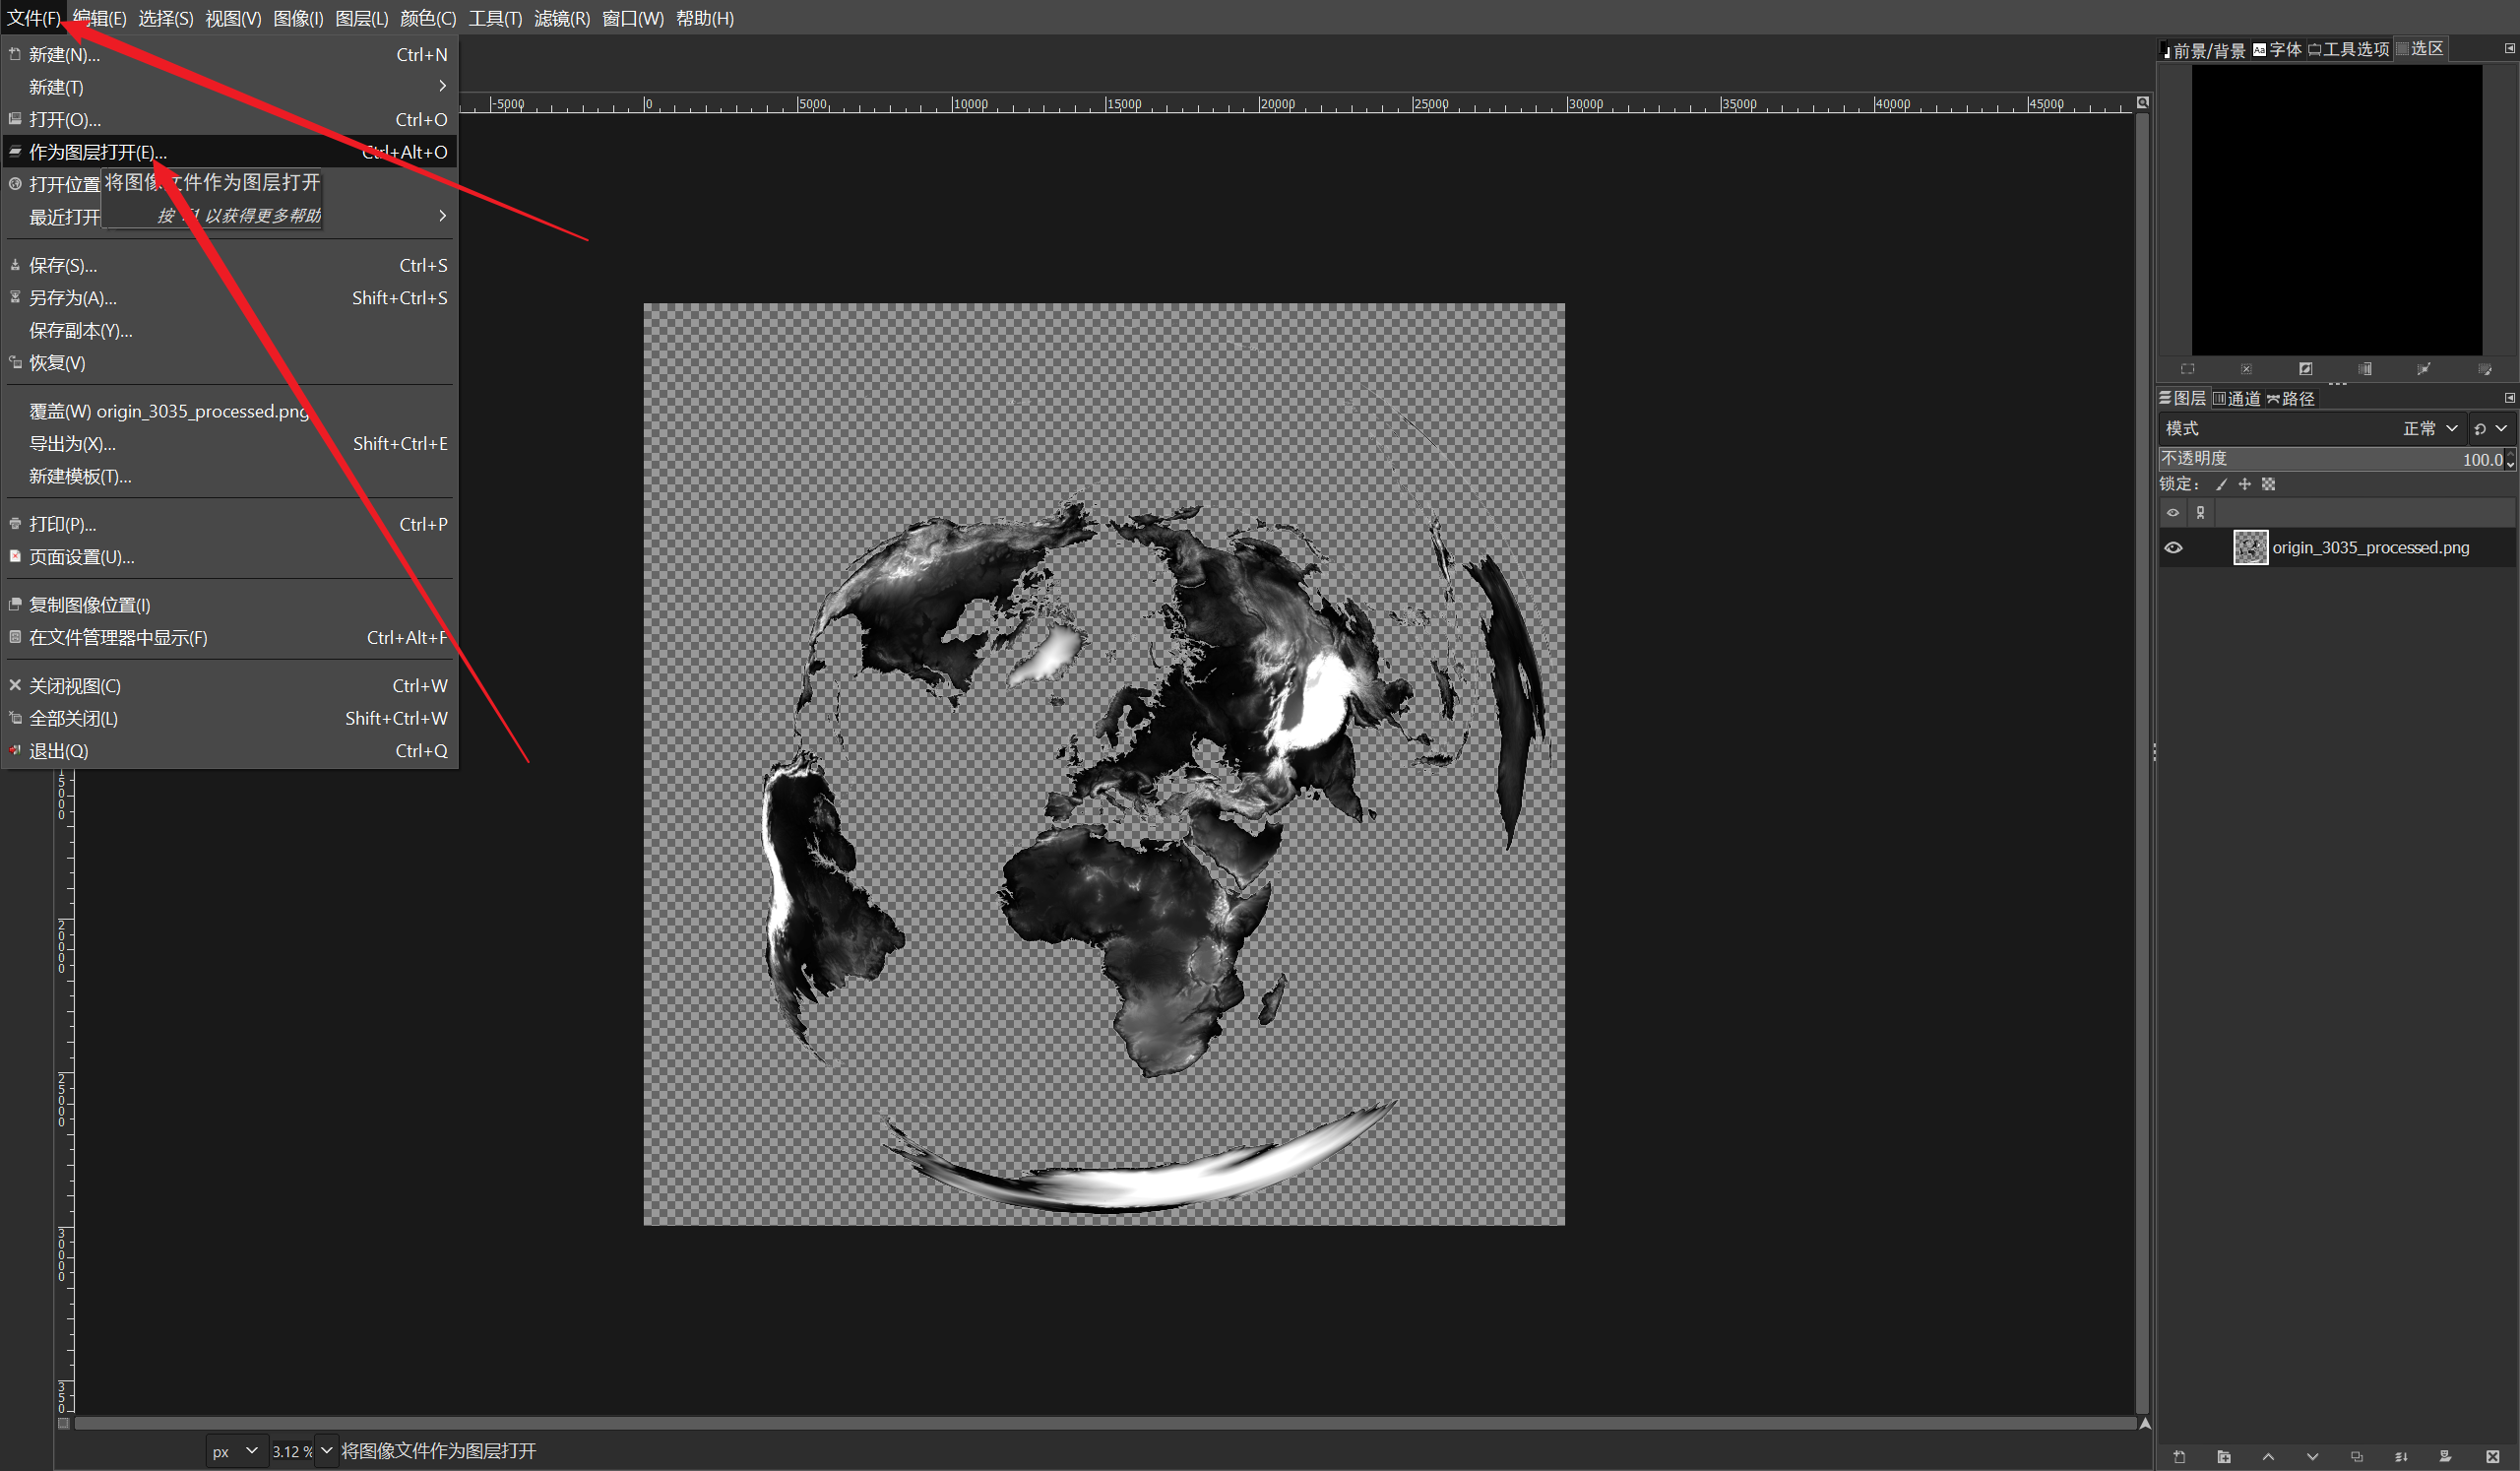Image resolution: width=2520 pixels, height=1471 pixels.
Task: Open the 图层(L) menu
Action: tap(362, 18)
